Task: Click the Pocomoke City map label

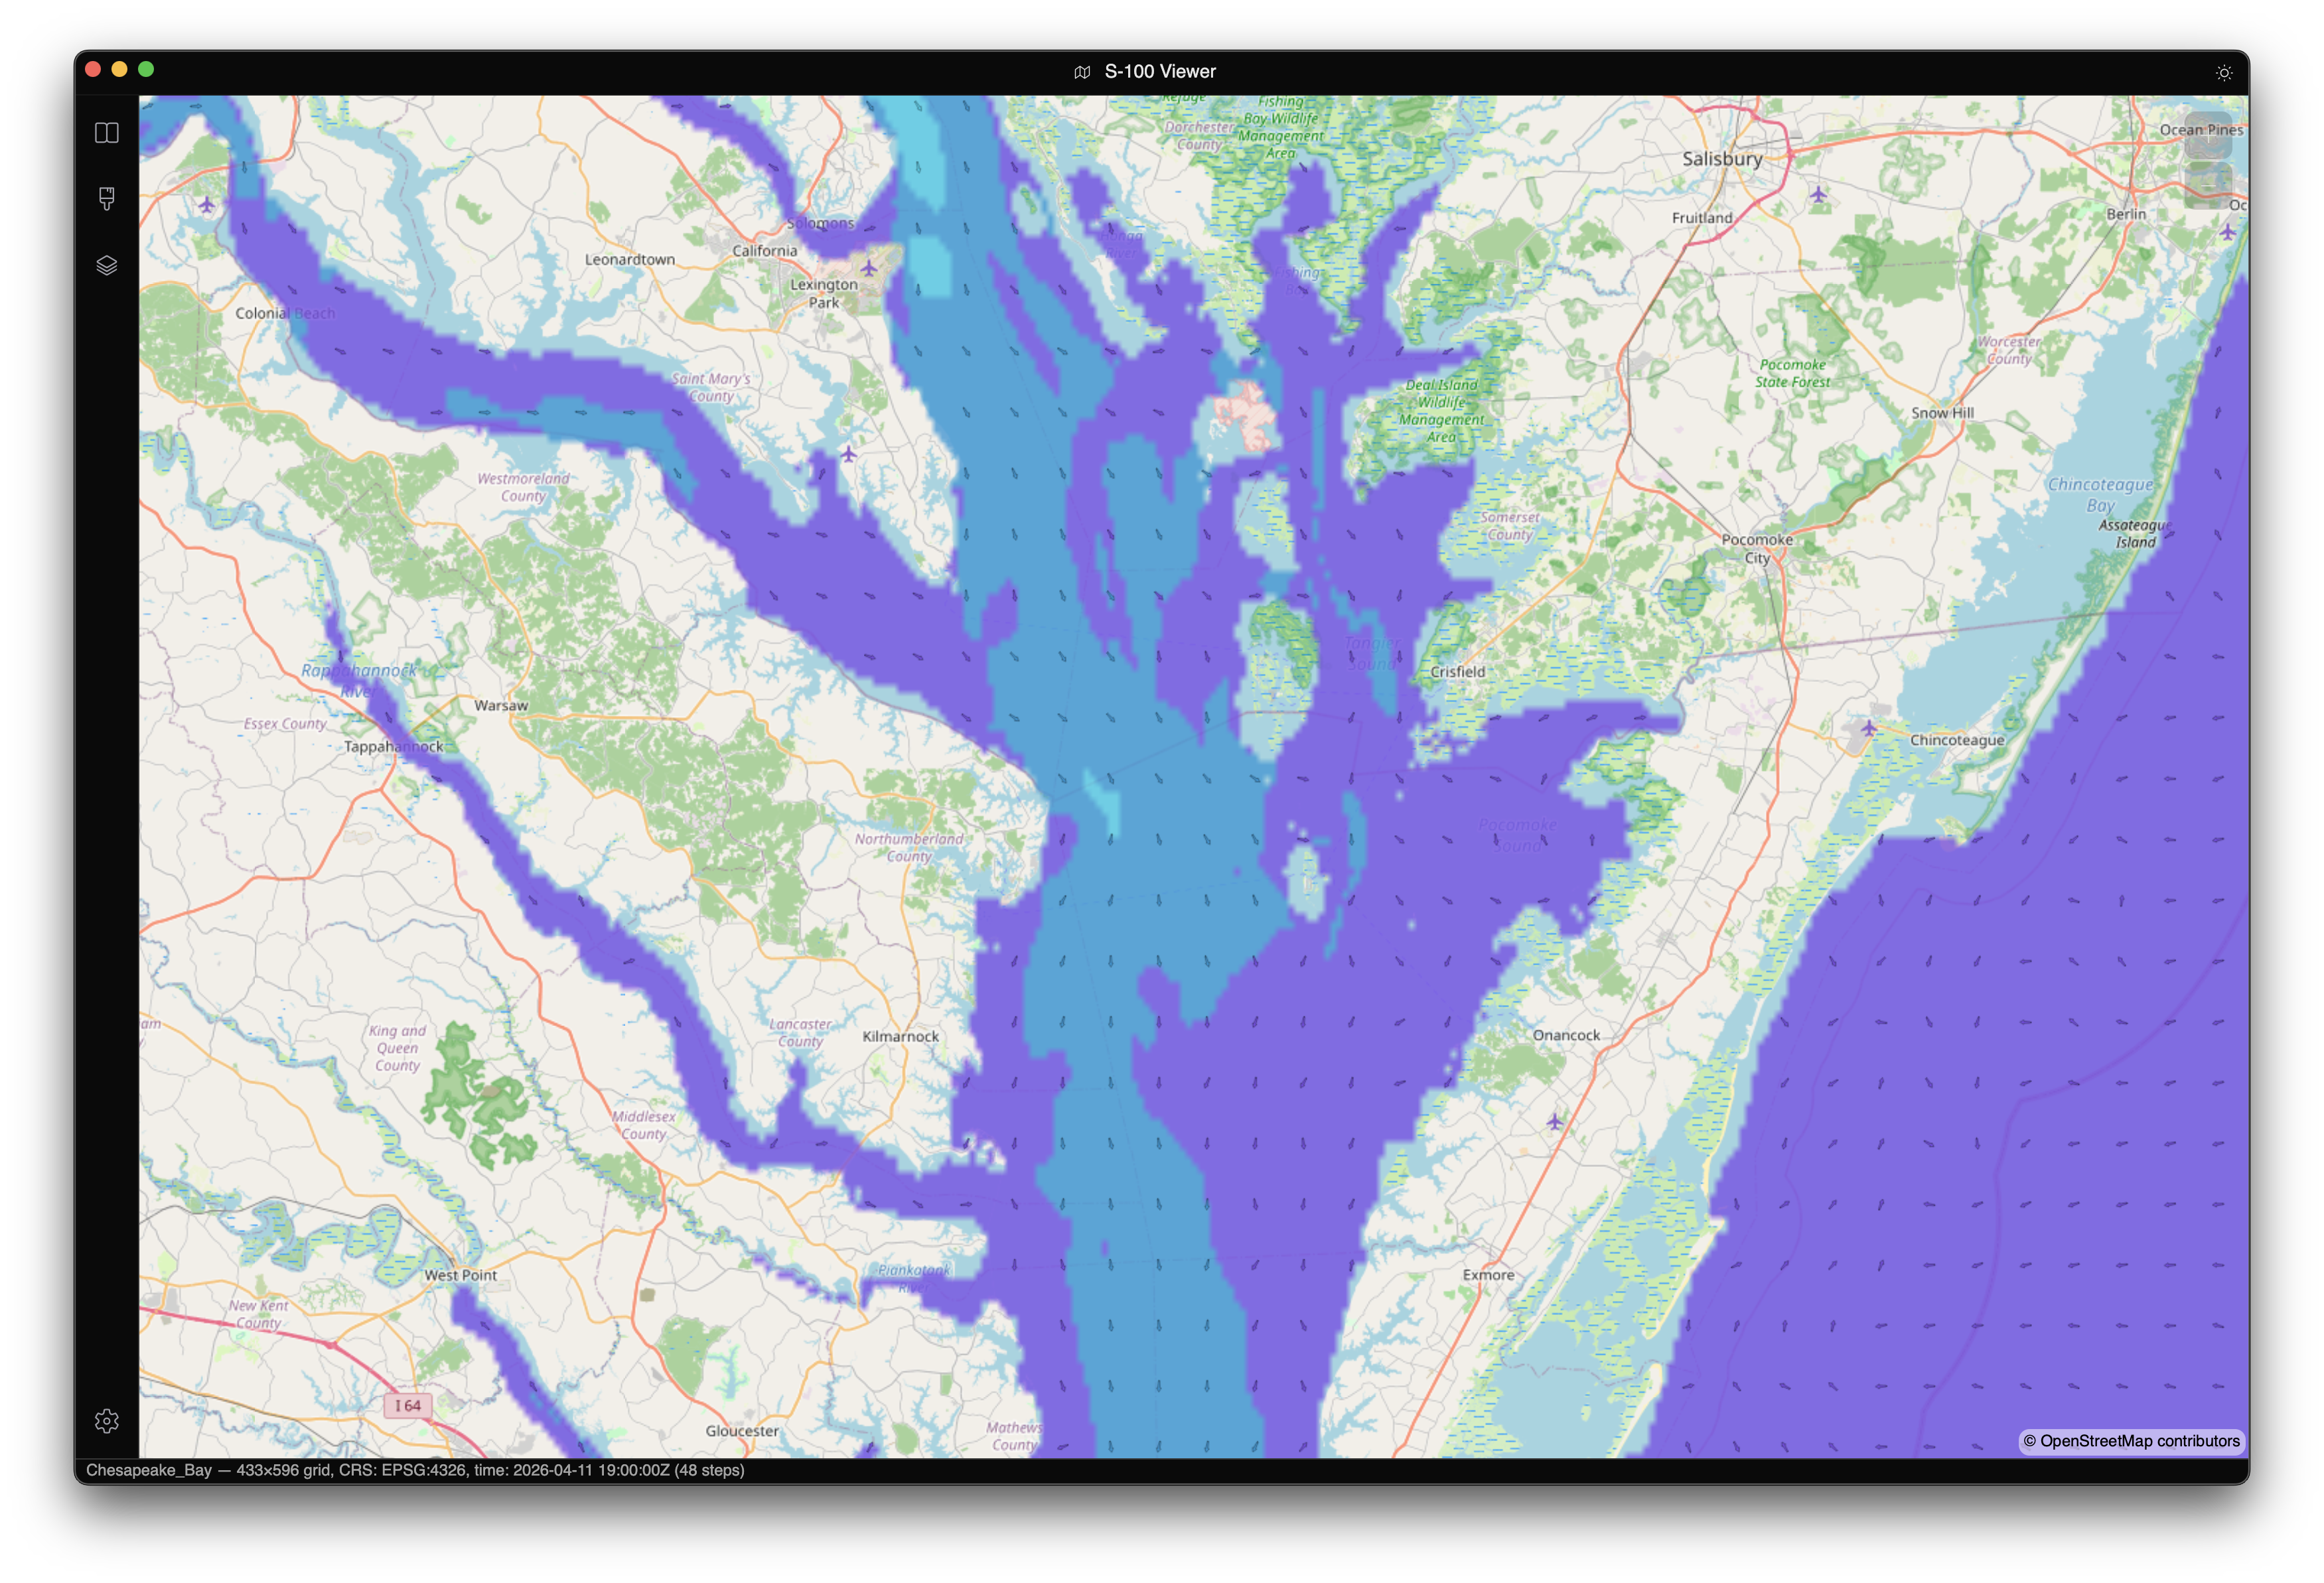Action: (x=1757, y=548)
